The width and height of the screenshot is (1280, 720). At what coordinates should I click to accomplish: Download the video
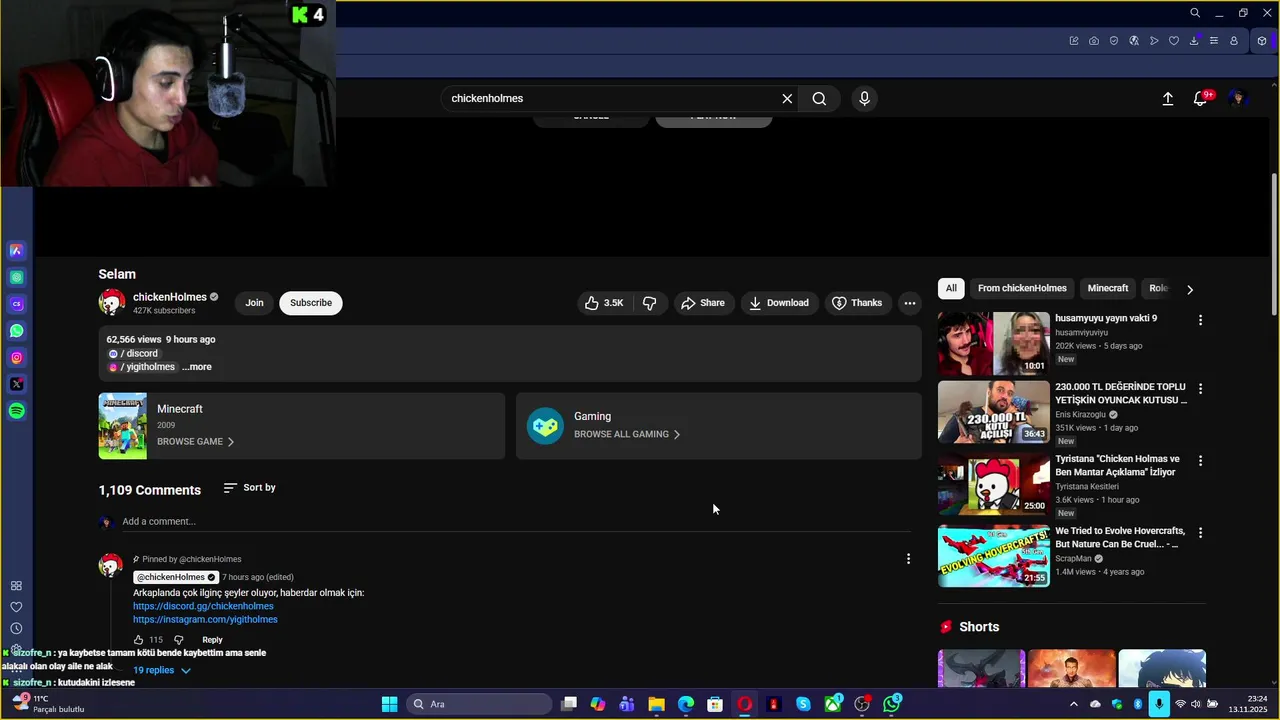pyautogui.click(x=779, y=303)
